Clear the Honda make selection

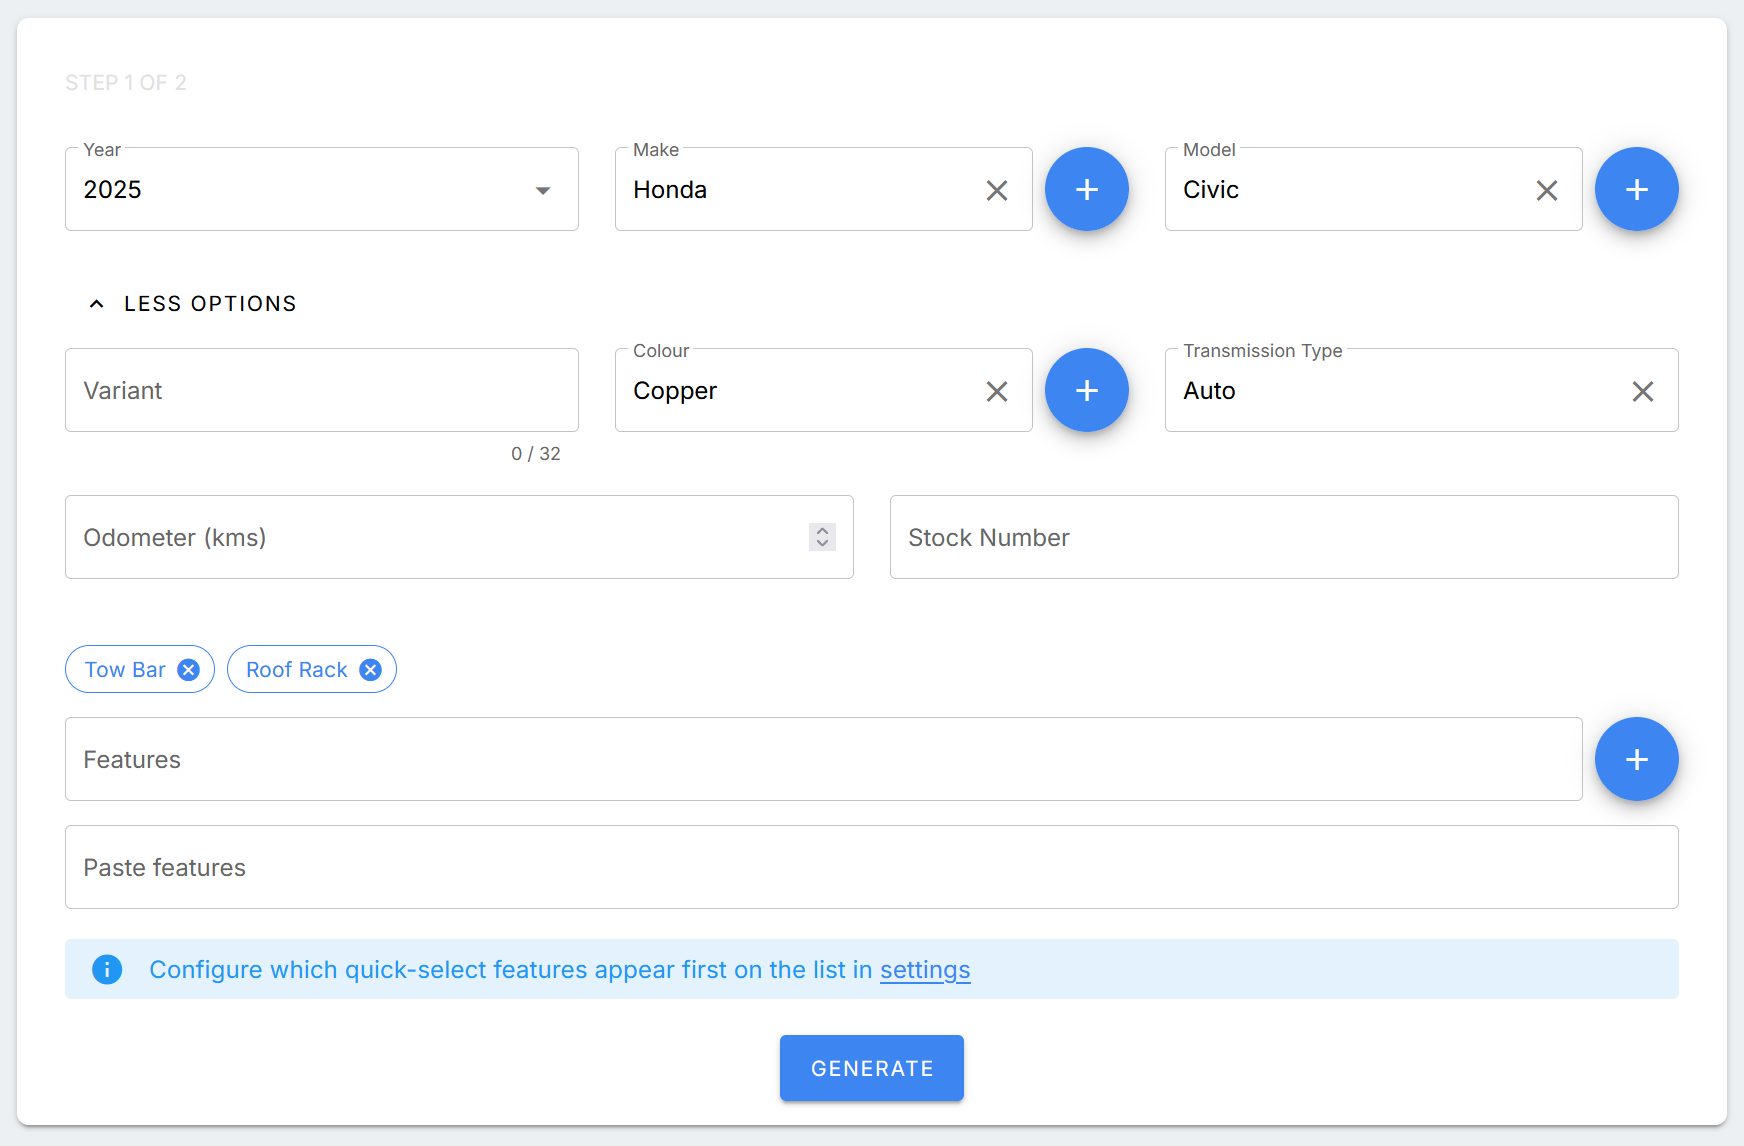996,190
